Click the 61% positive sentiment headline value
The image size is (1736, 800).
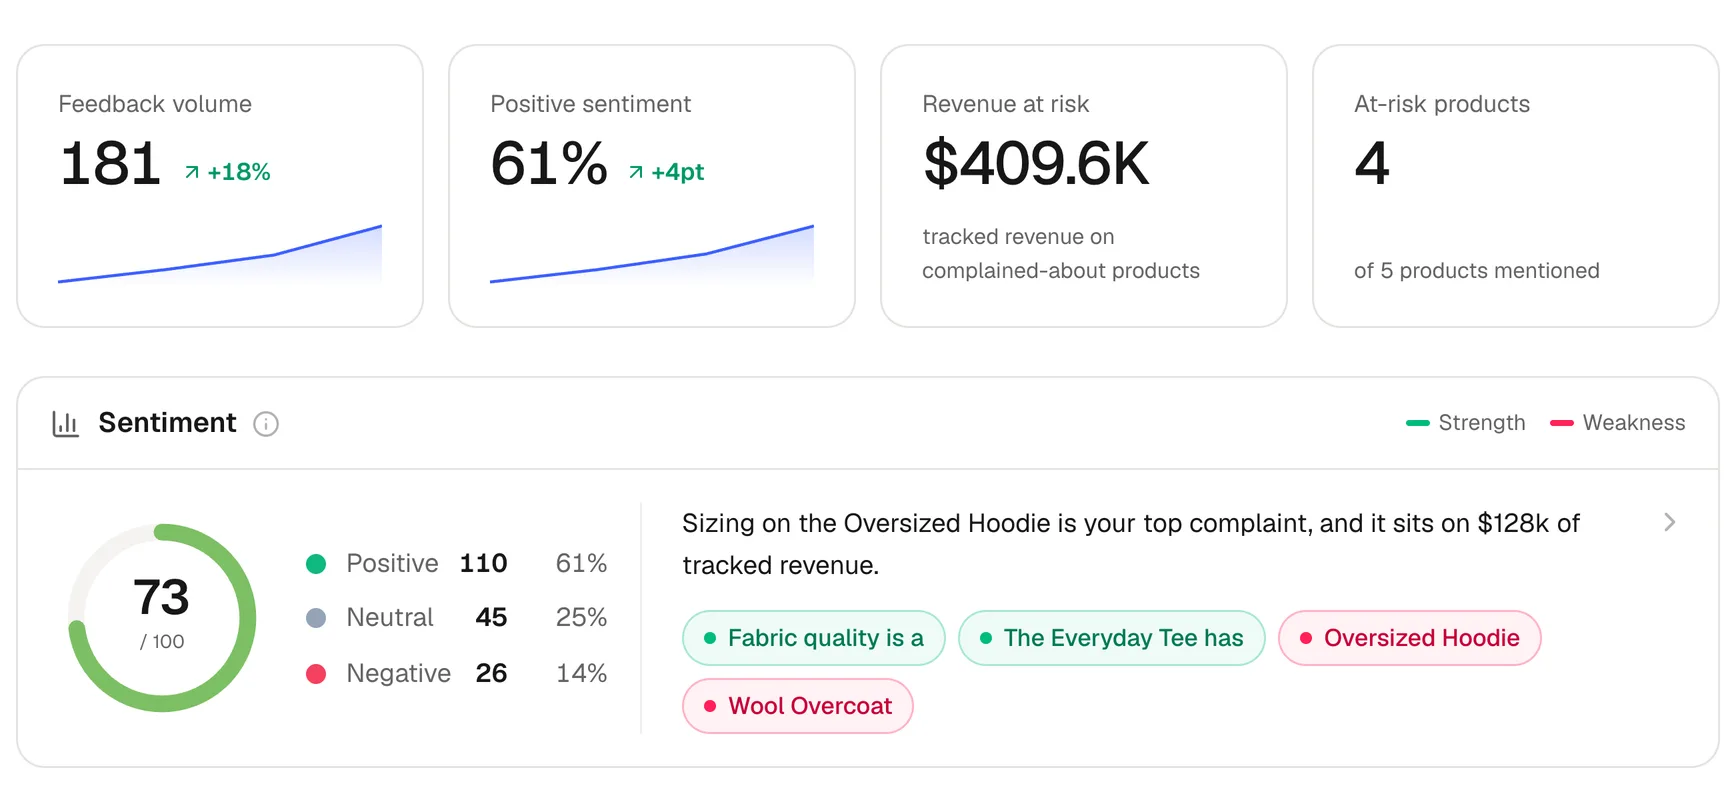pos(549,163)
